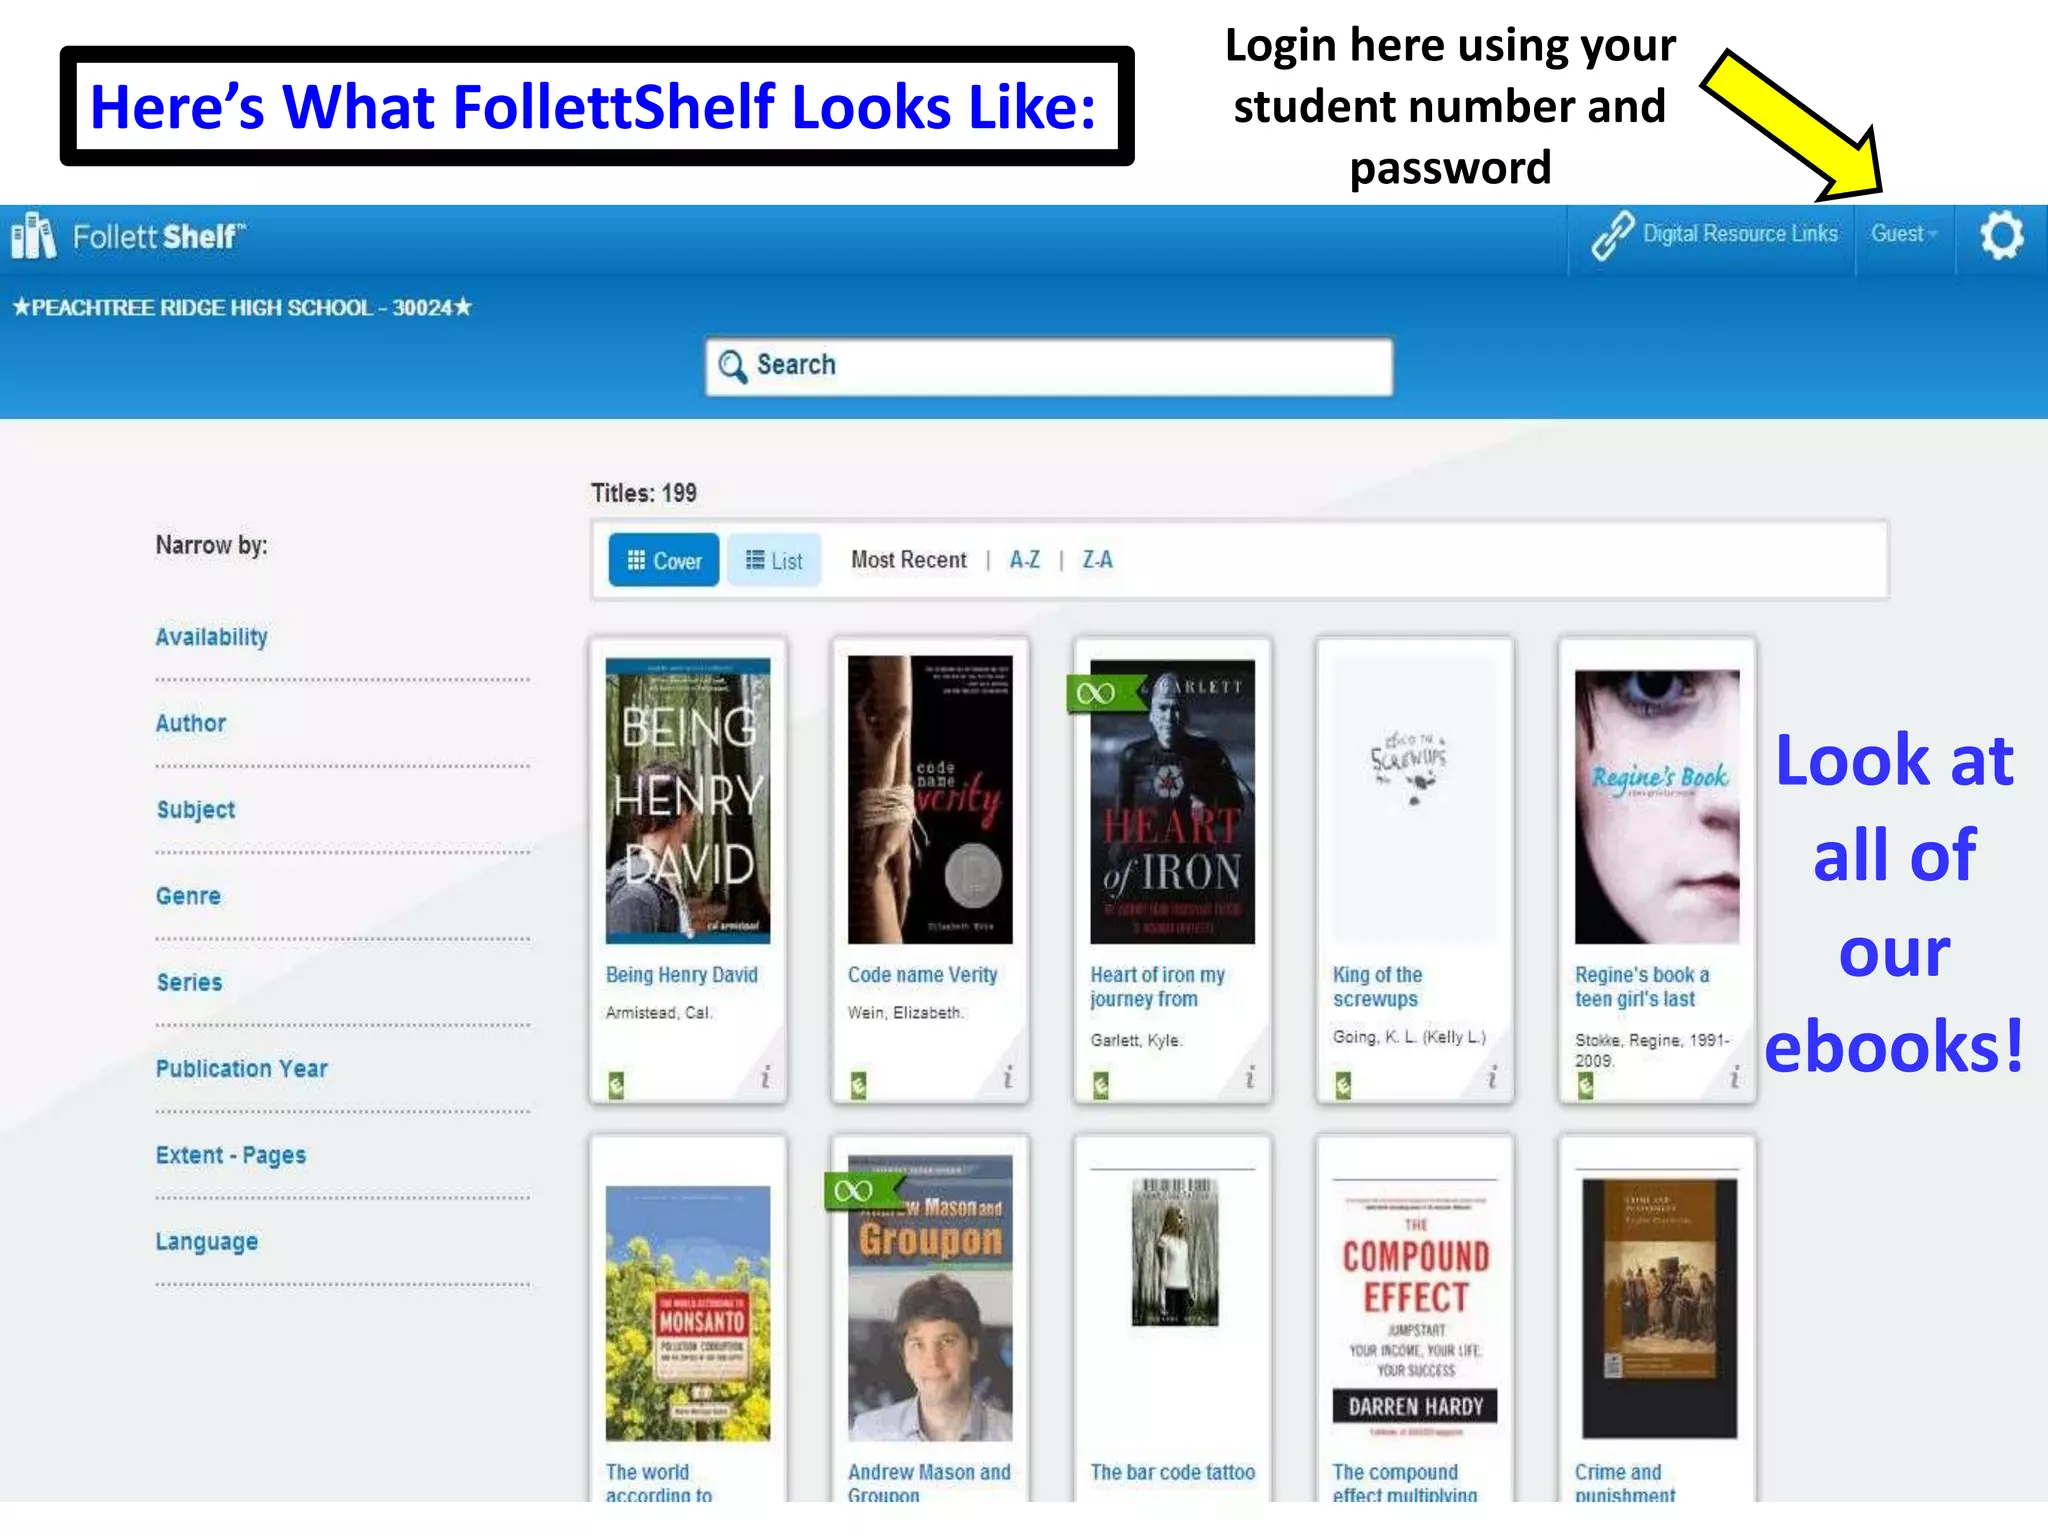Expand the Series filter

[x=189, y=982]
